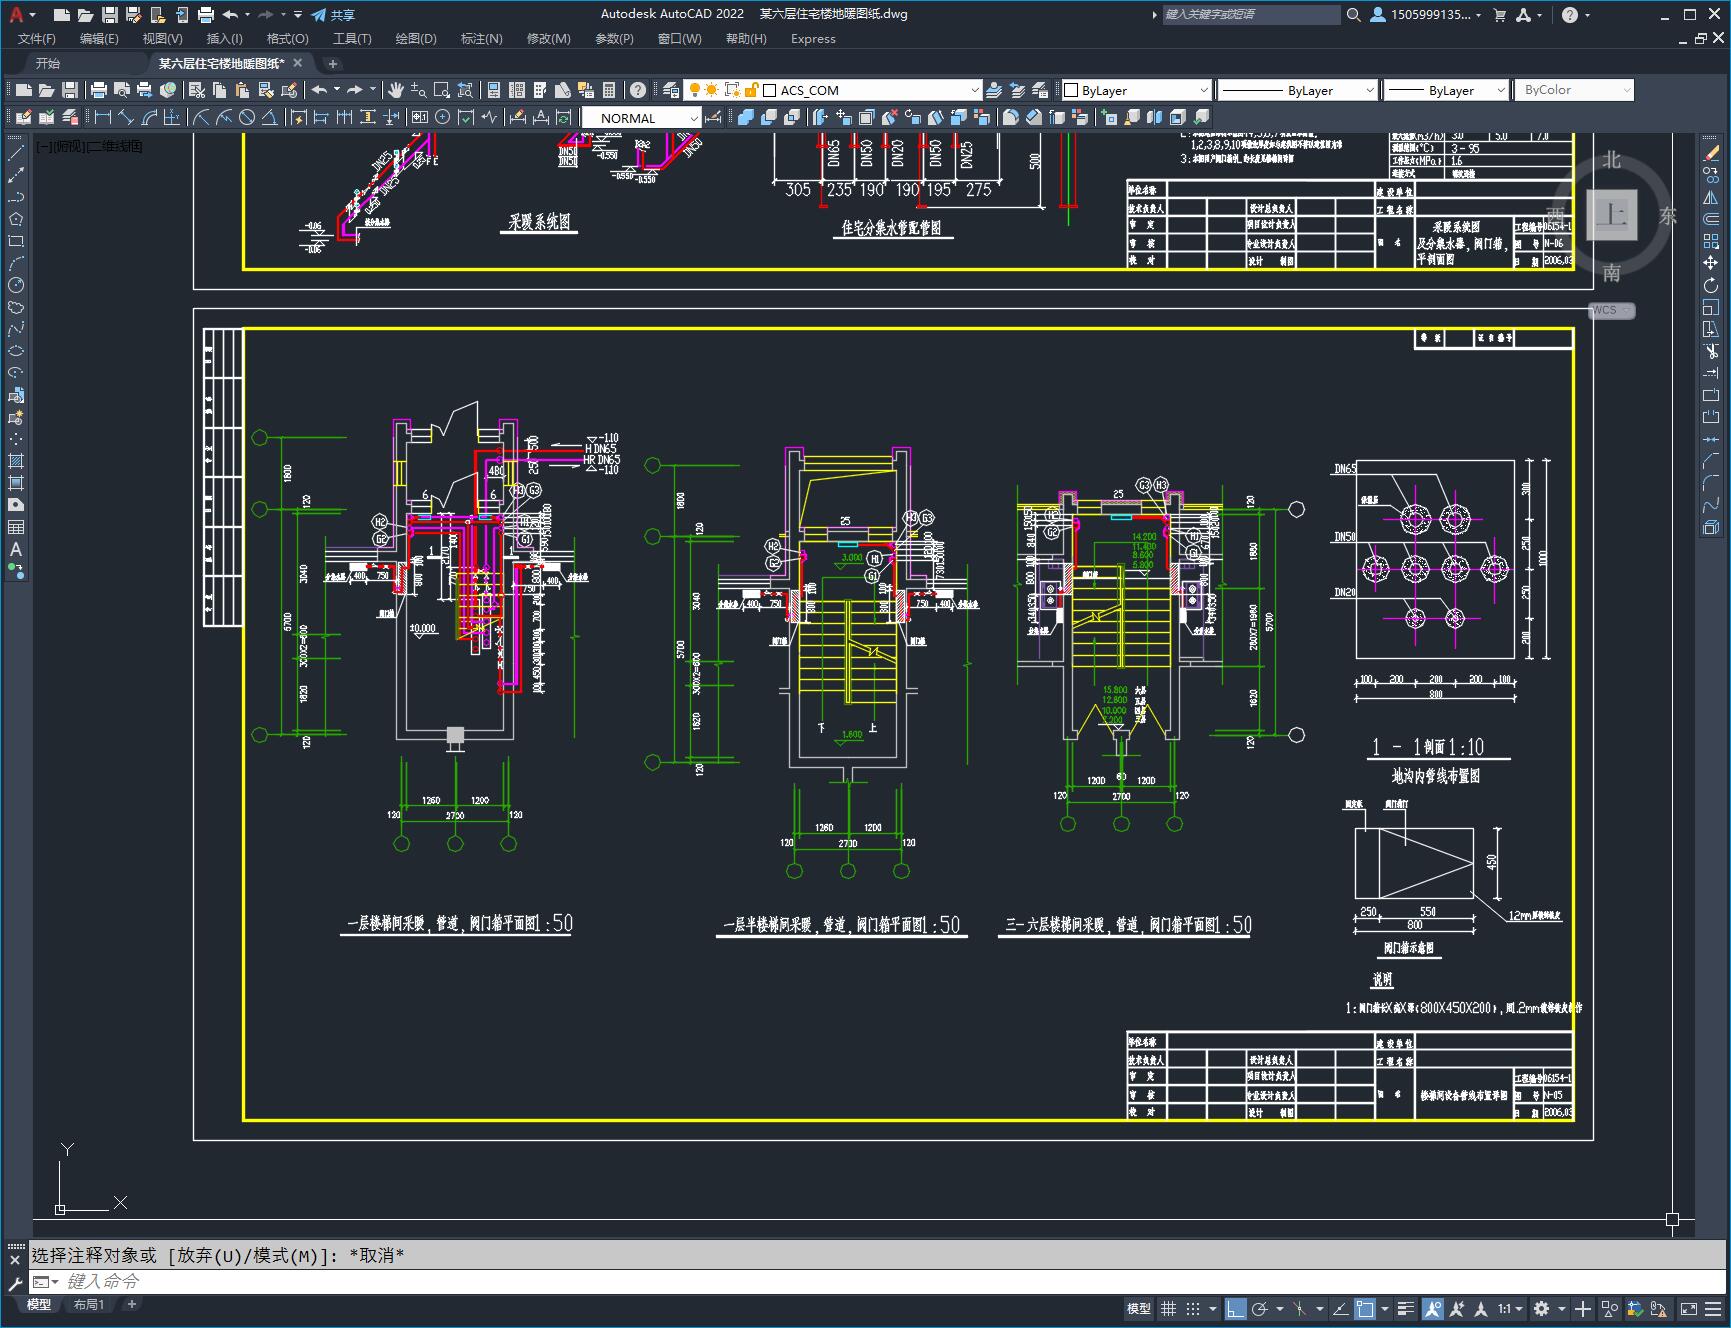
Task: Click the search magnifier icon in title bar
Action: [1354, 15]
